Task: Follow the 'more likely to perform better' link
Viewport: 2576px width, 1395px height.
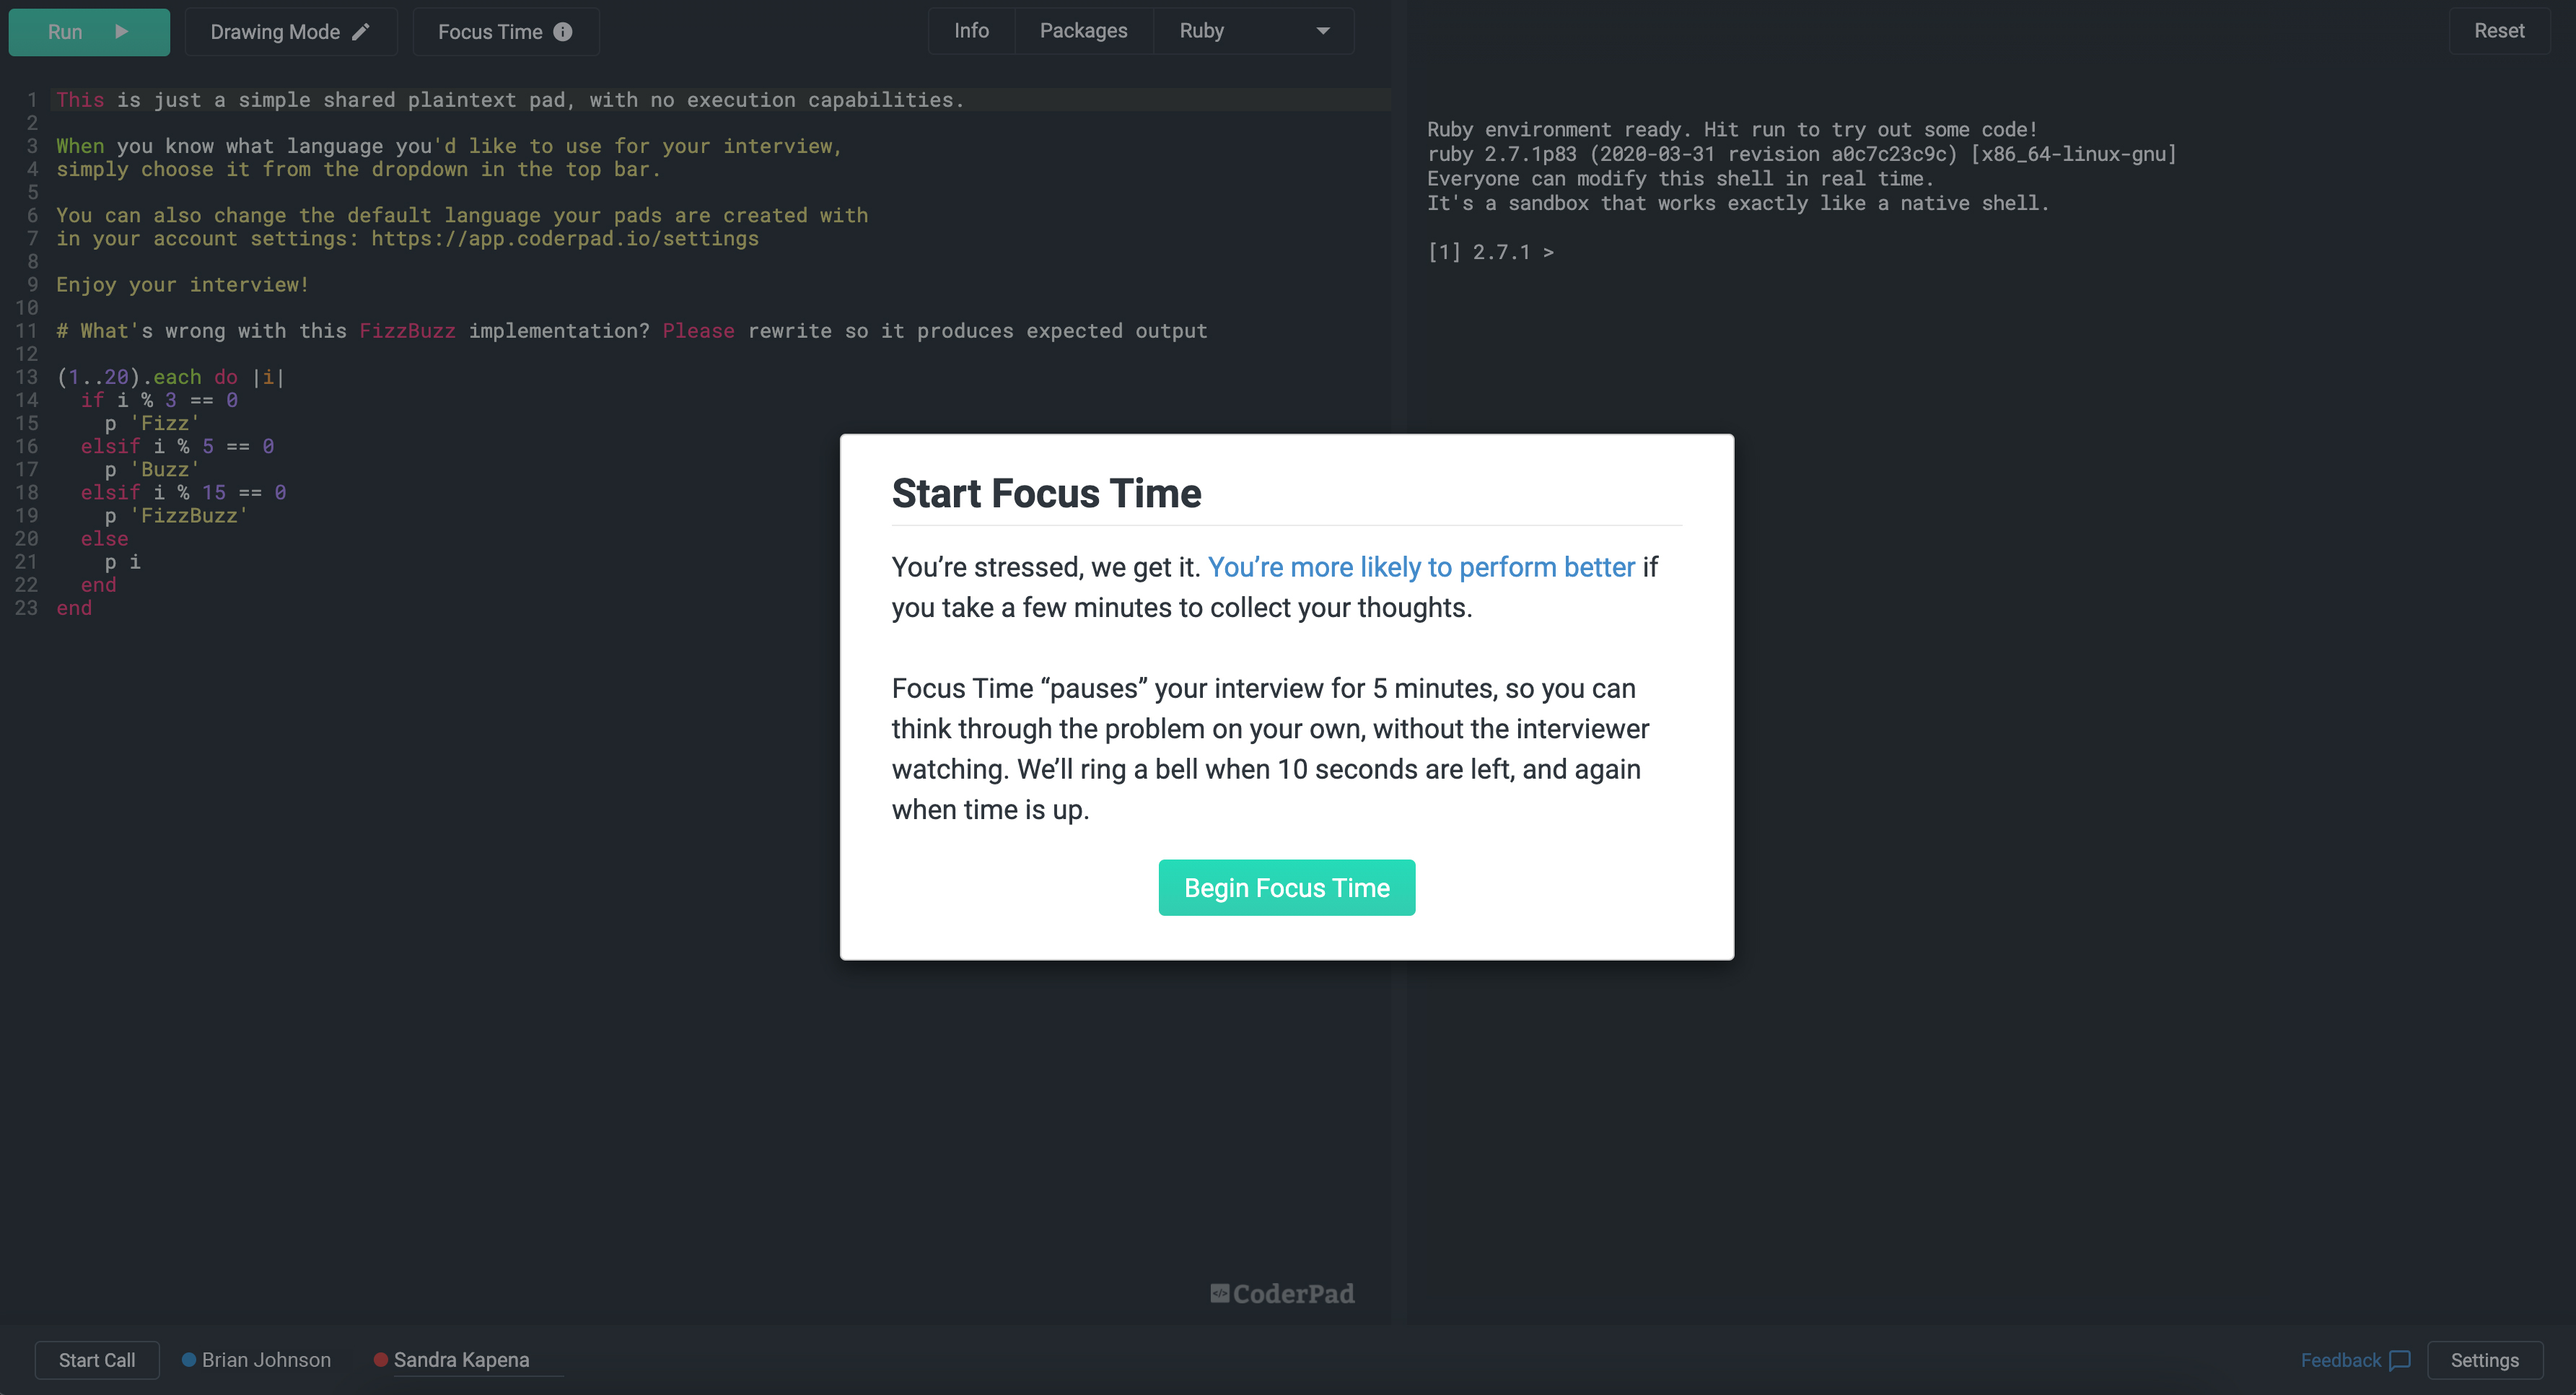Action: tap(1421, 567)
